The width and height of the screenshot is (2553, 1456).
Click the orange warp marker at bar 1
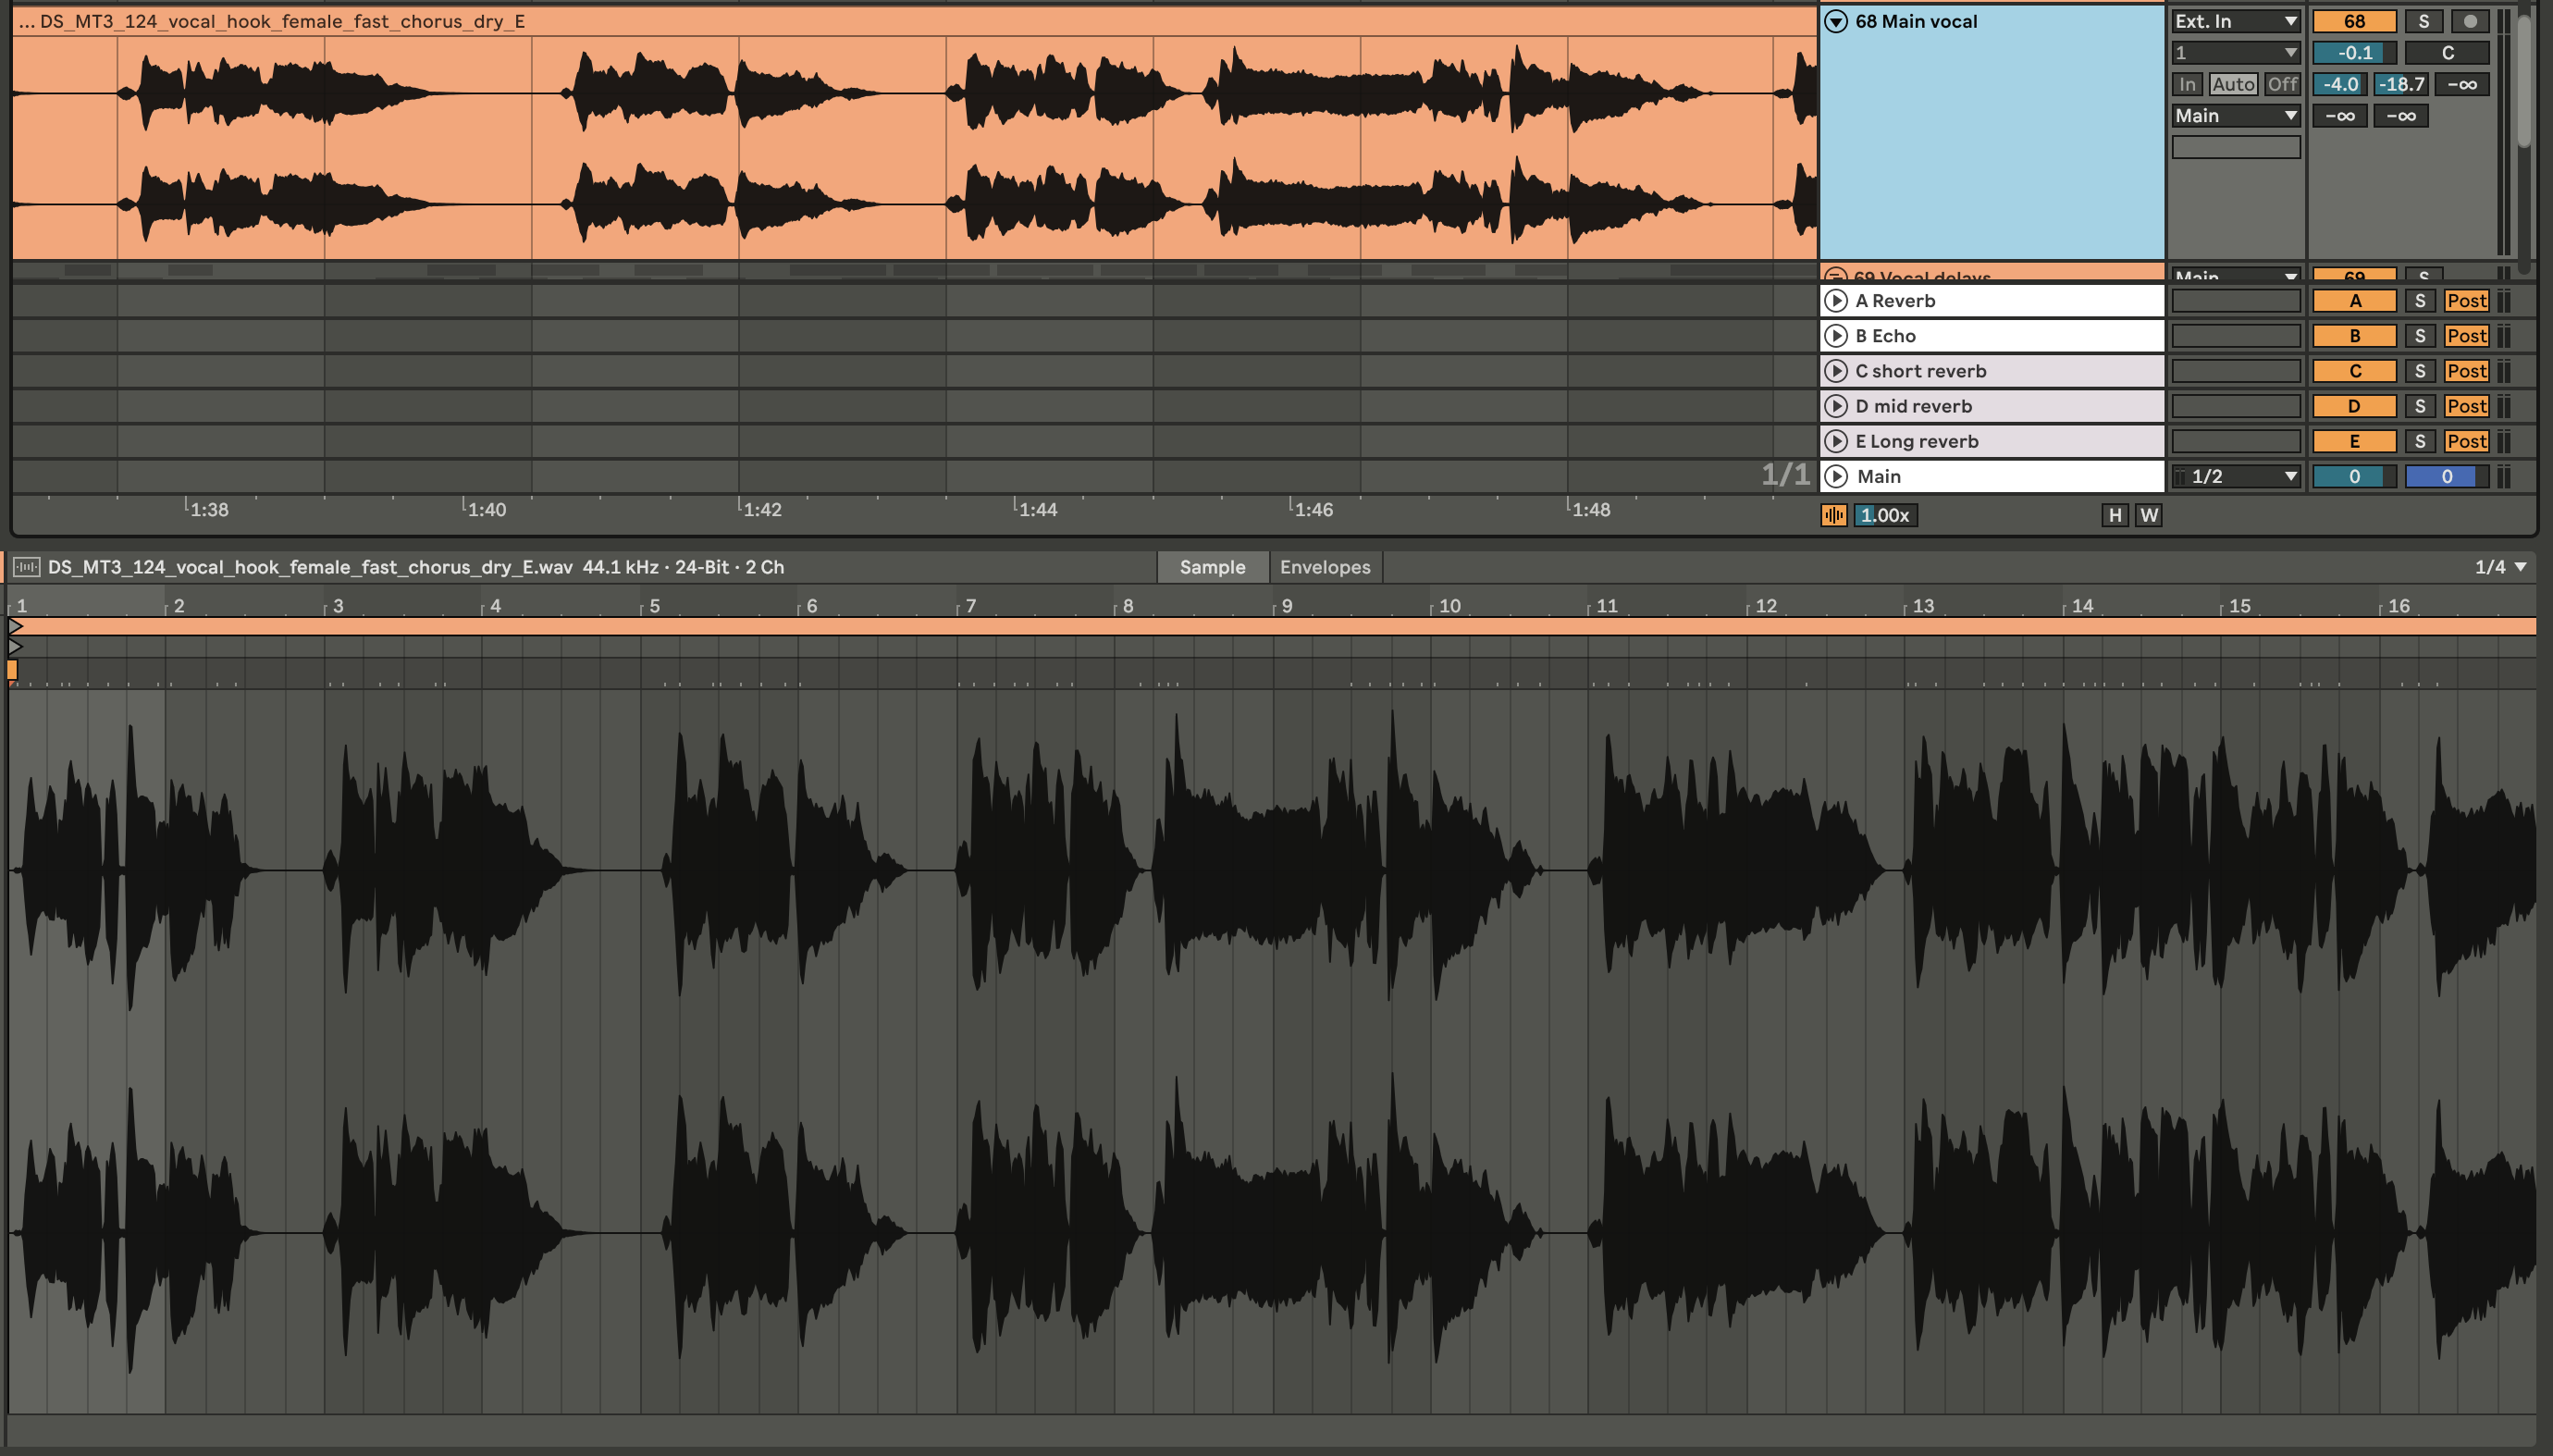12,669
